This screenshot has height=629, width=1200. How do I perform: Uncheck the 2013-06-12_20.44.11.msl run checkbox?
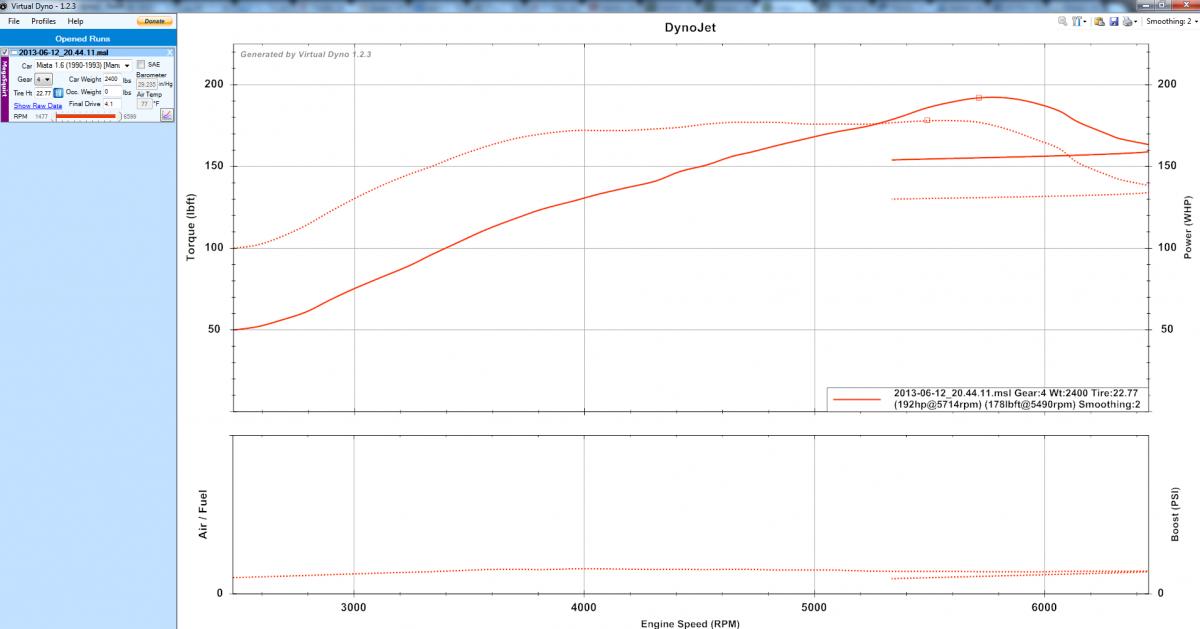(5, 52)
